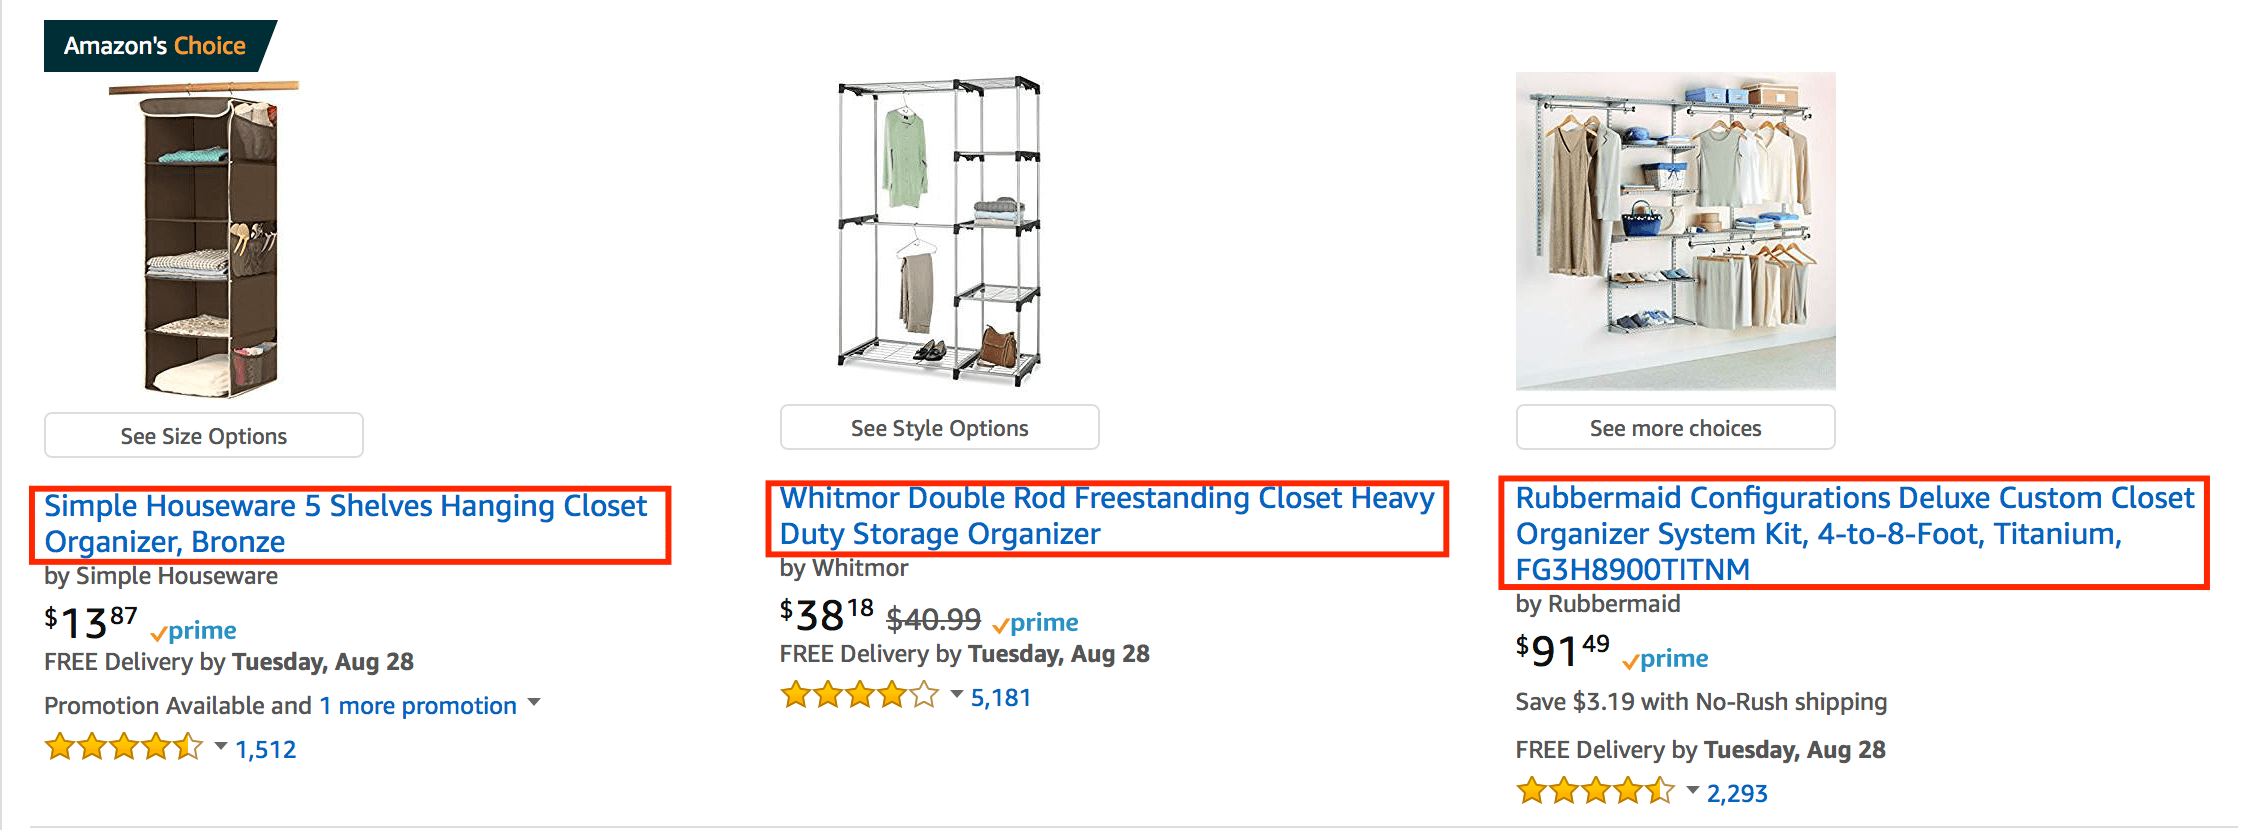Open the Rubbermaid closet system product image
2256x830 pixels.
click(x=1675, y=230)
